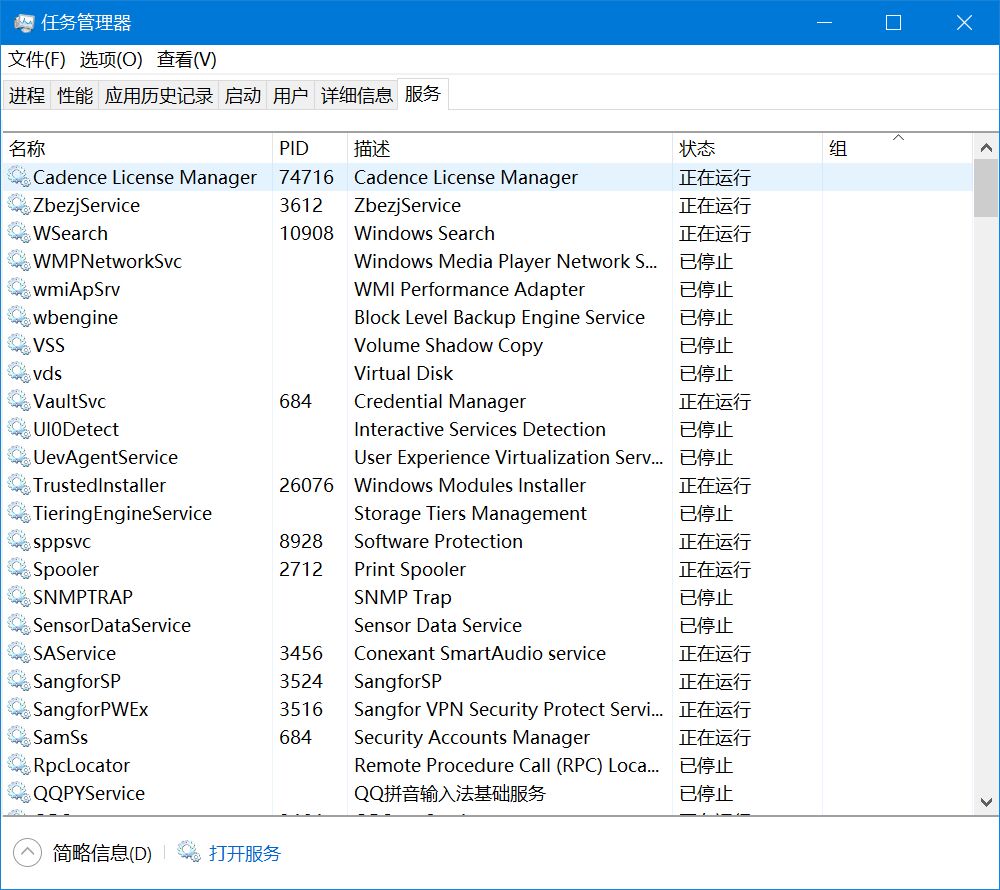
Task: Select the Storage Tiers Management description
Action: click(470, 513)
